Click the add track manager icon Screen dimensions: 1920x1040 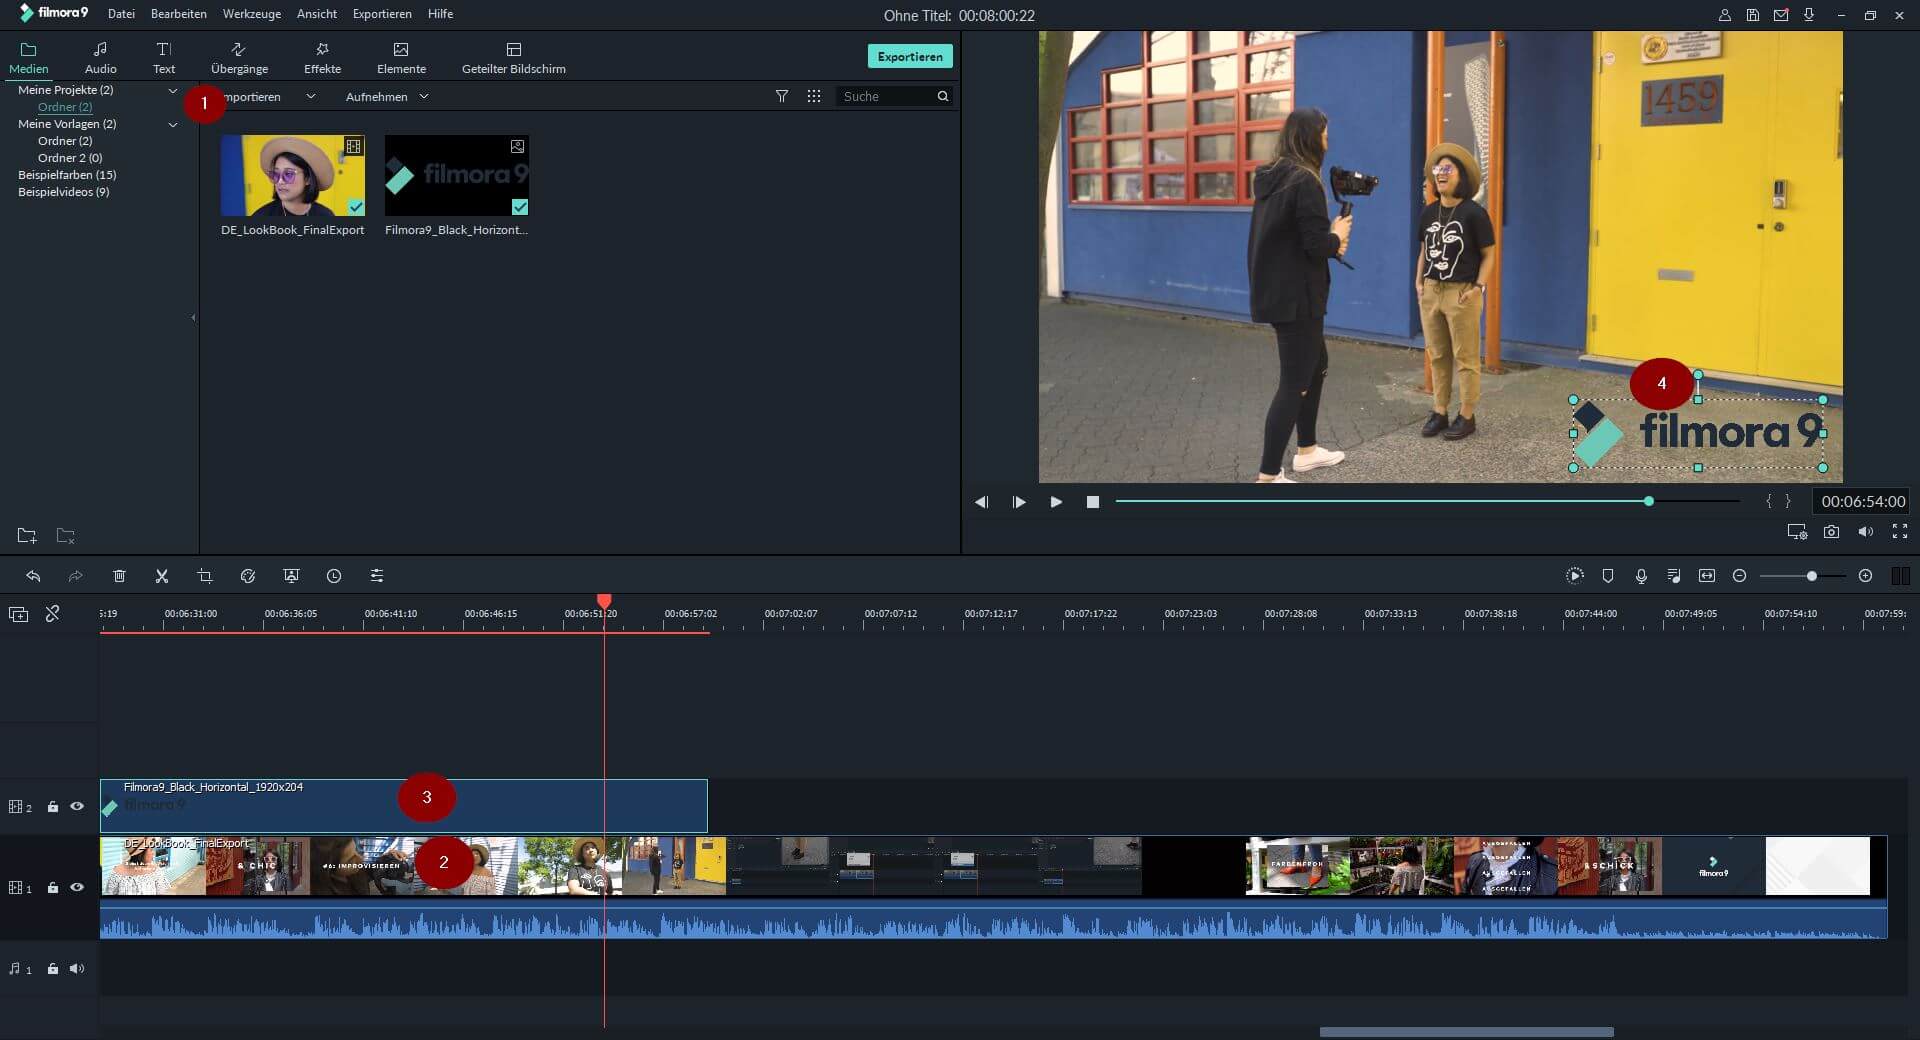point(18,614)
